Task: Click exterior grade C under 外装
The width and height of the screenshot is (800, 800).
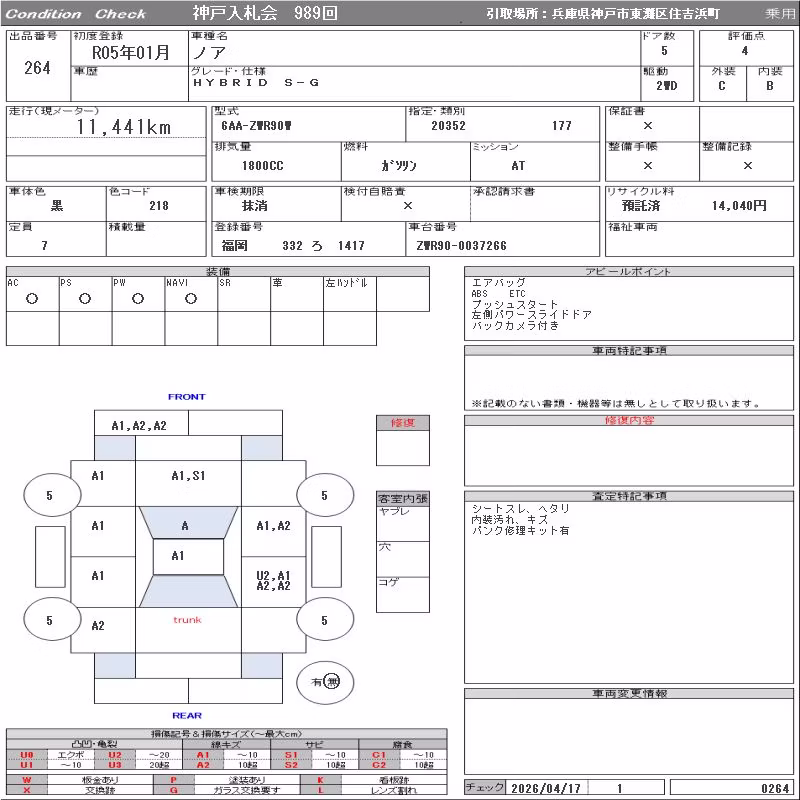Action: pyautogui.click(x=721, y=86)
